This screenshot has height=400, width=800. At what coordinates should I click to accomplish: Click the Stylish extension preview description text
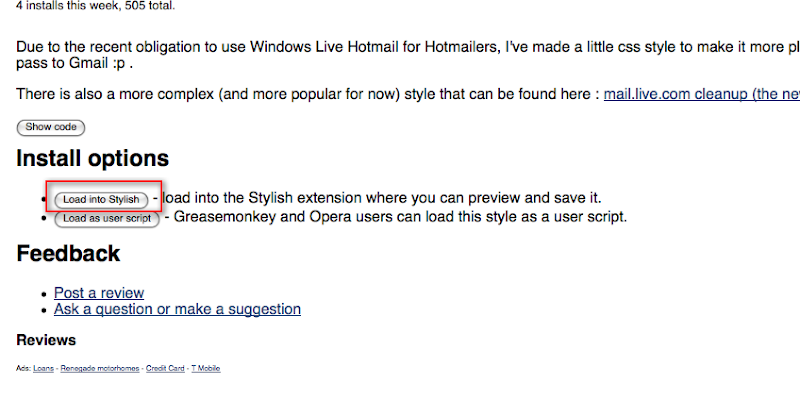(378, 197)
